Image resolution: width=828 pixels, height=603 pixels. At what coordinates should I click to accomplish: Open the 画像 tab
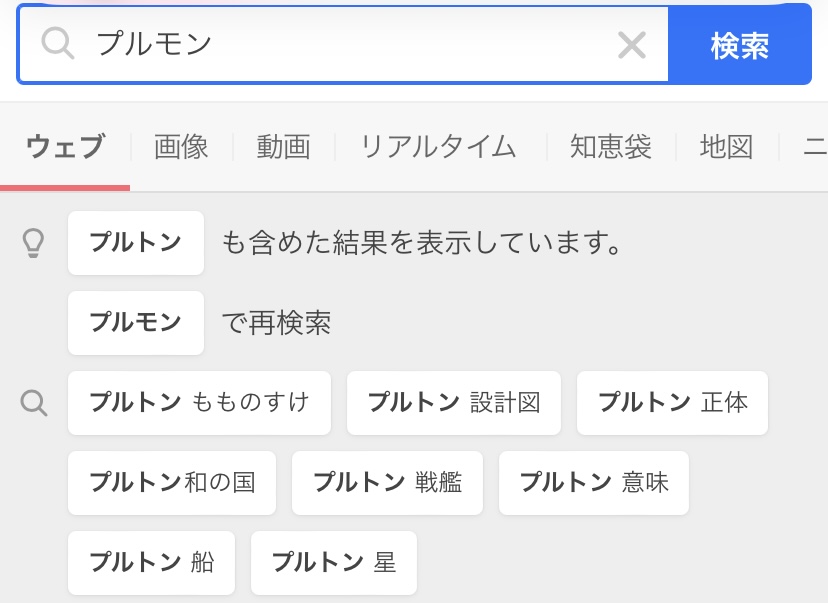(x=181, y=147)
